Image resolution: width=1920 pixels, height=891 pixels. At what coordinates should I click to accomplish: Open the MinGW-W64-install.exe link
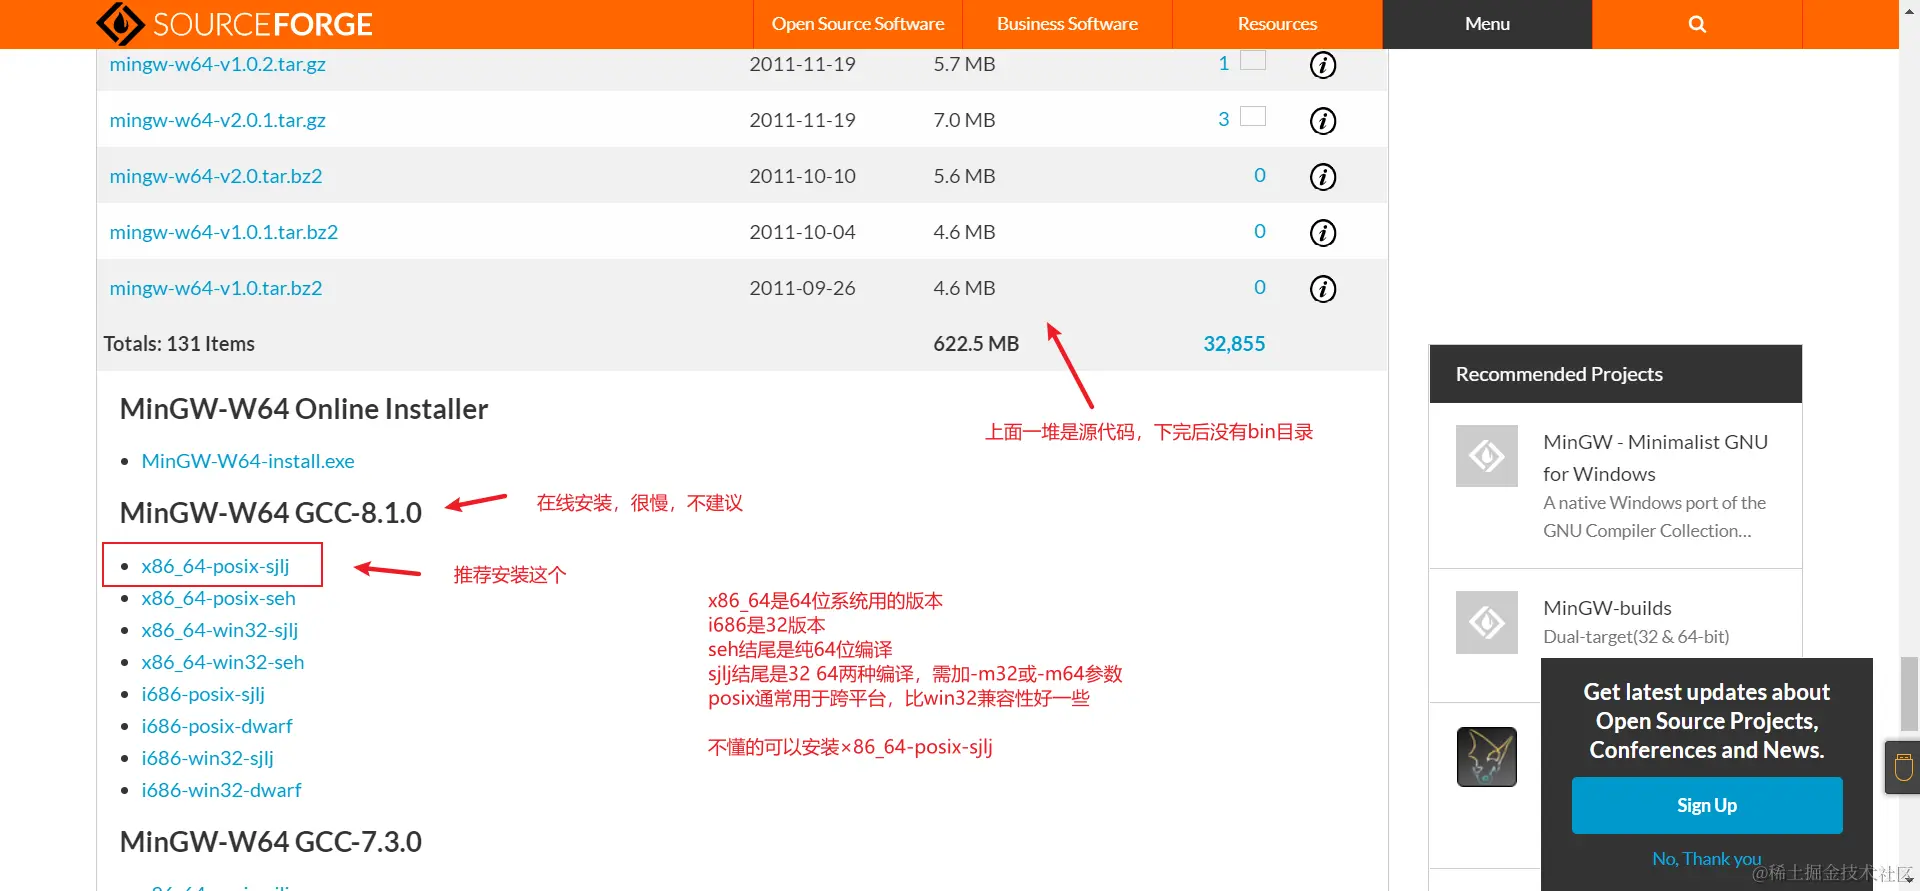248,461
